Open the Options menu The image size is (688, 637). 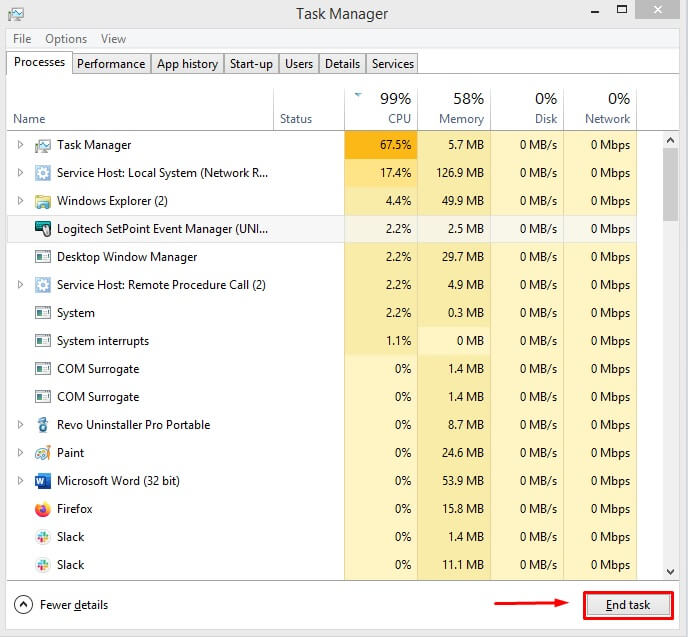click(66, 39)
